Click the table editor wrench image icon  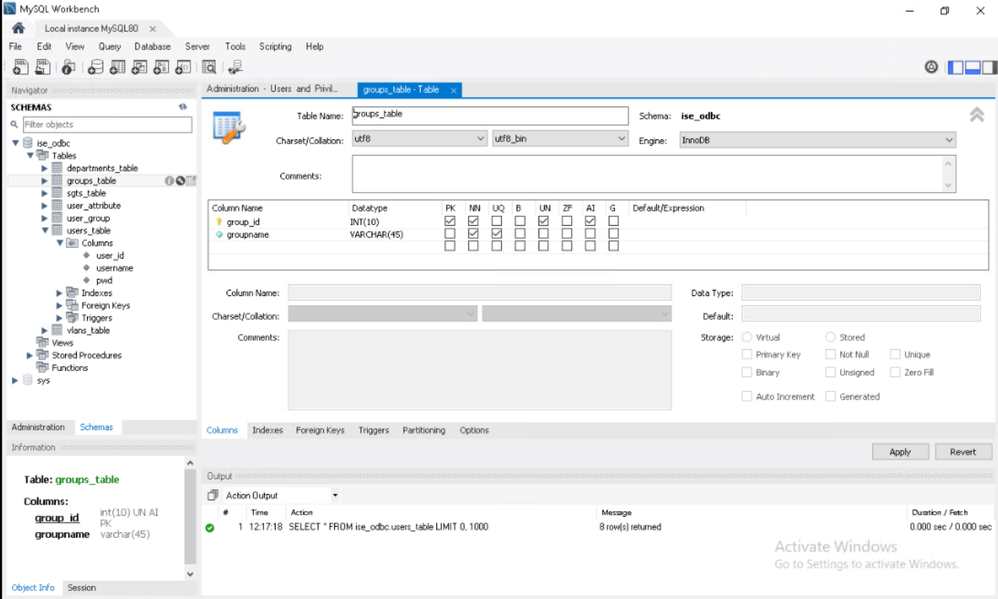228,127
